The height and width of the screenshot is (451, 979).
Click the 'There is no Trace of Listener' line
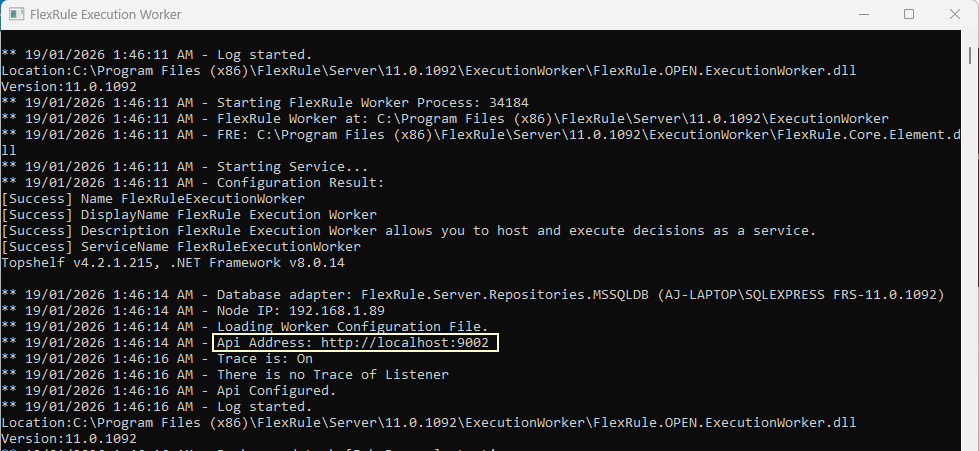[x=225, y=374]
